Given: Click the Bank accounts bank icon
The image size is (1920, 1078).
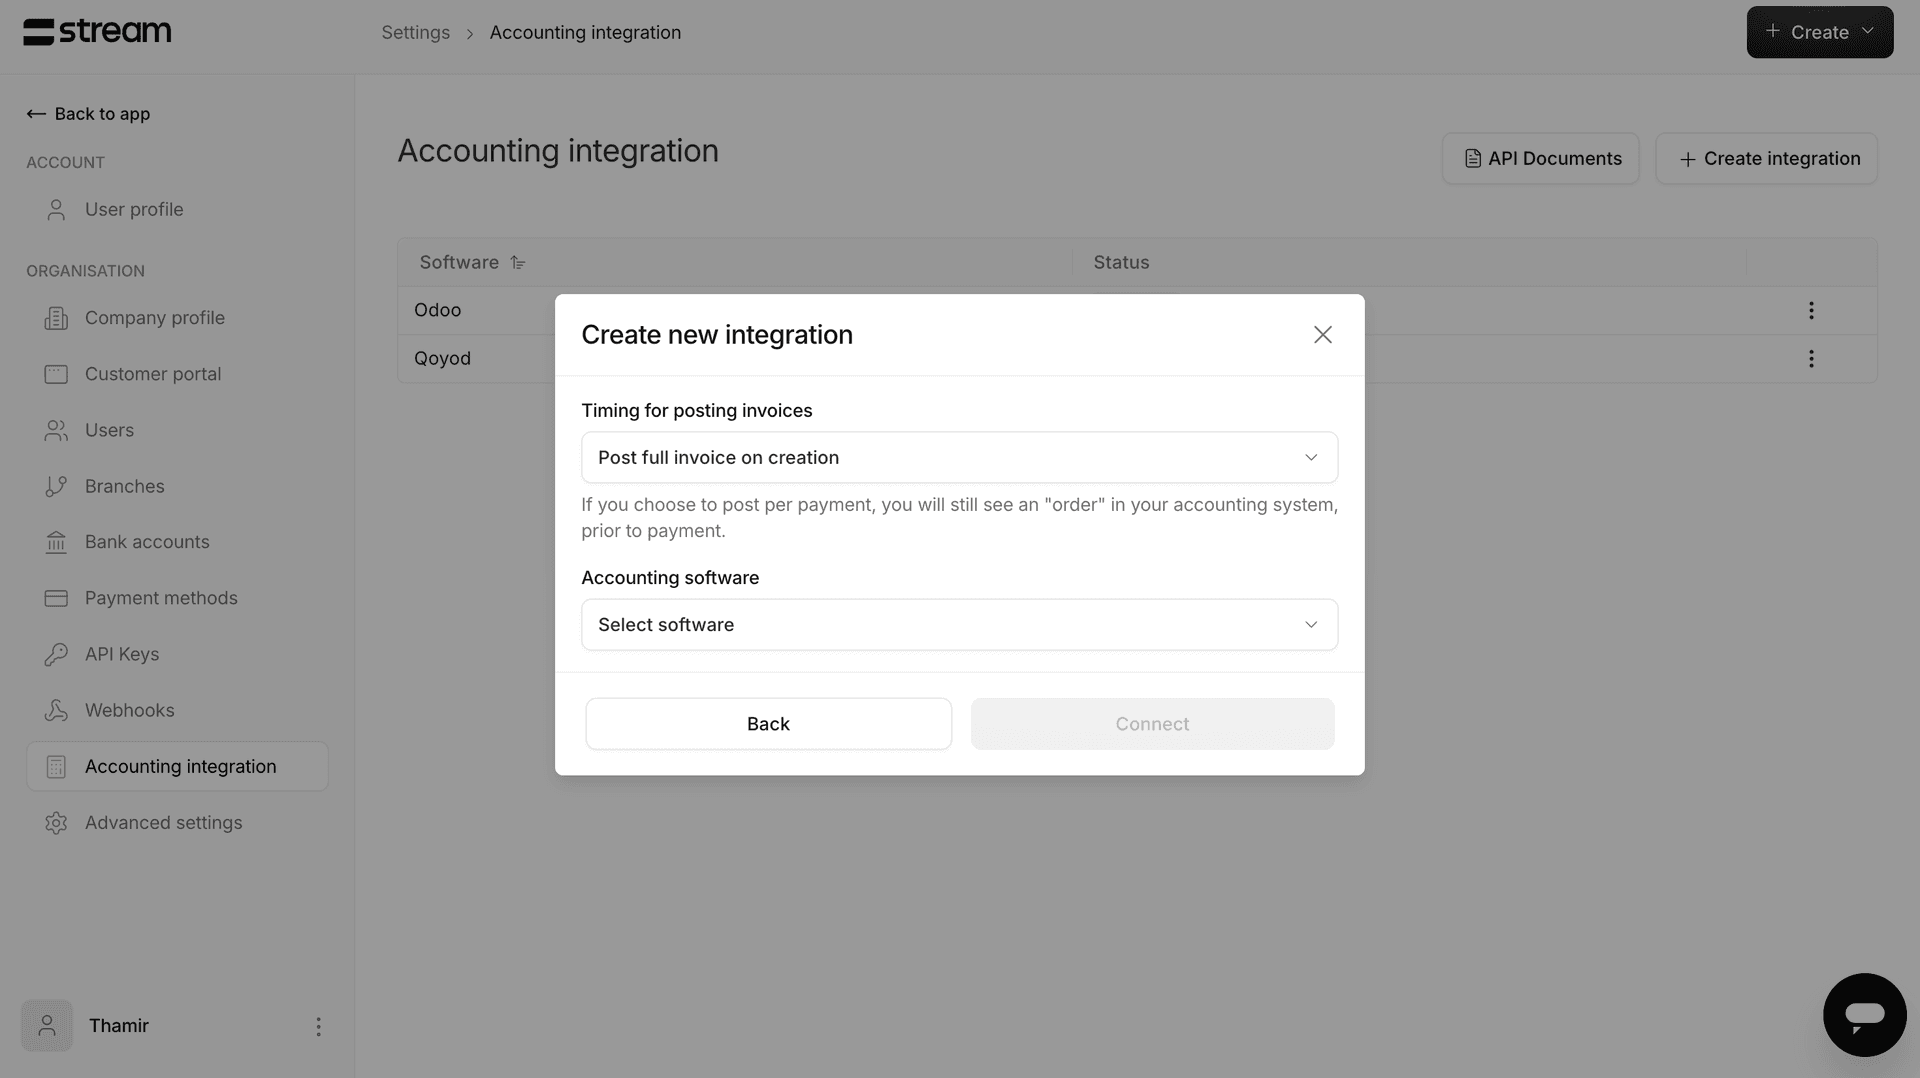Looking at the screenshot, I should click(x=56, y=542).
